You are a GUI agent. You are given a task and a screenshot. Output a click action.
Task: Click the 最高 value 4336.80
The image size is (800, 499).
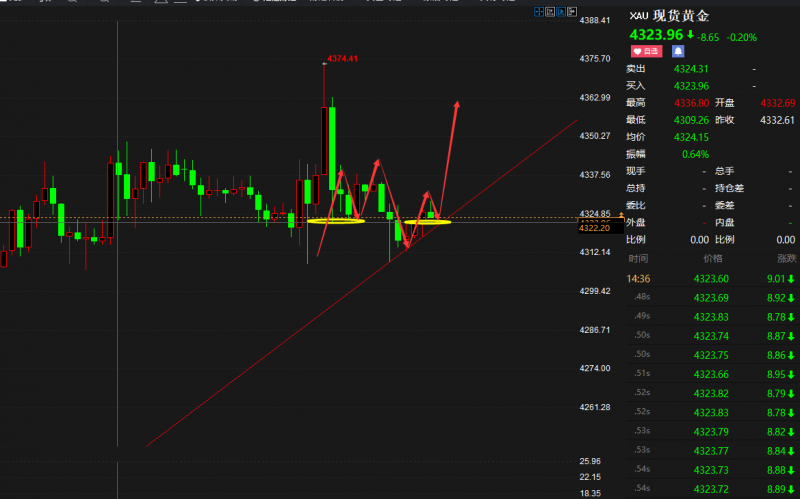(x=691, y=103)
